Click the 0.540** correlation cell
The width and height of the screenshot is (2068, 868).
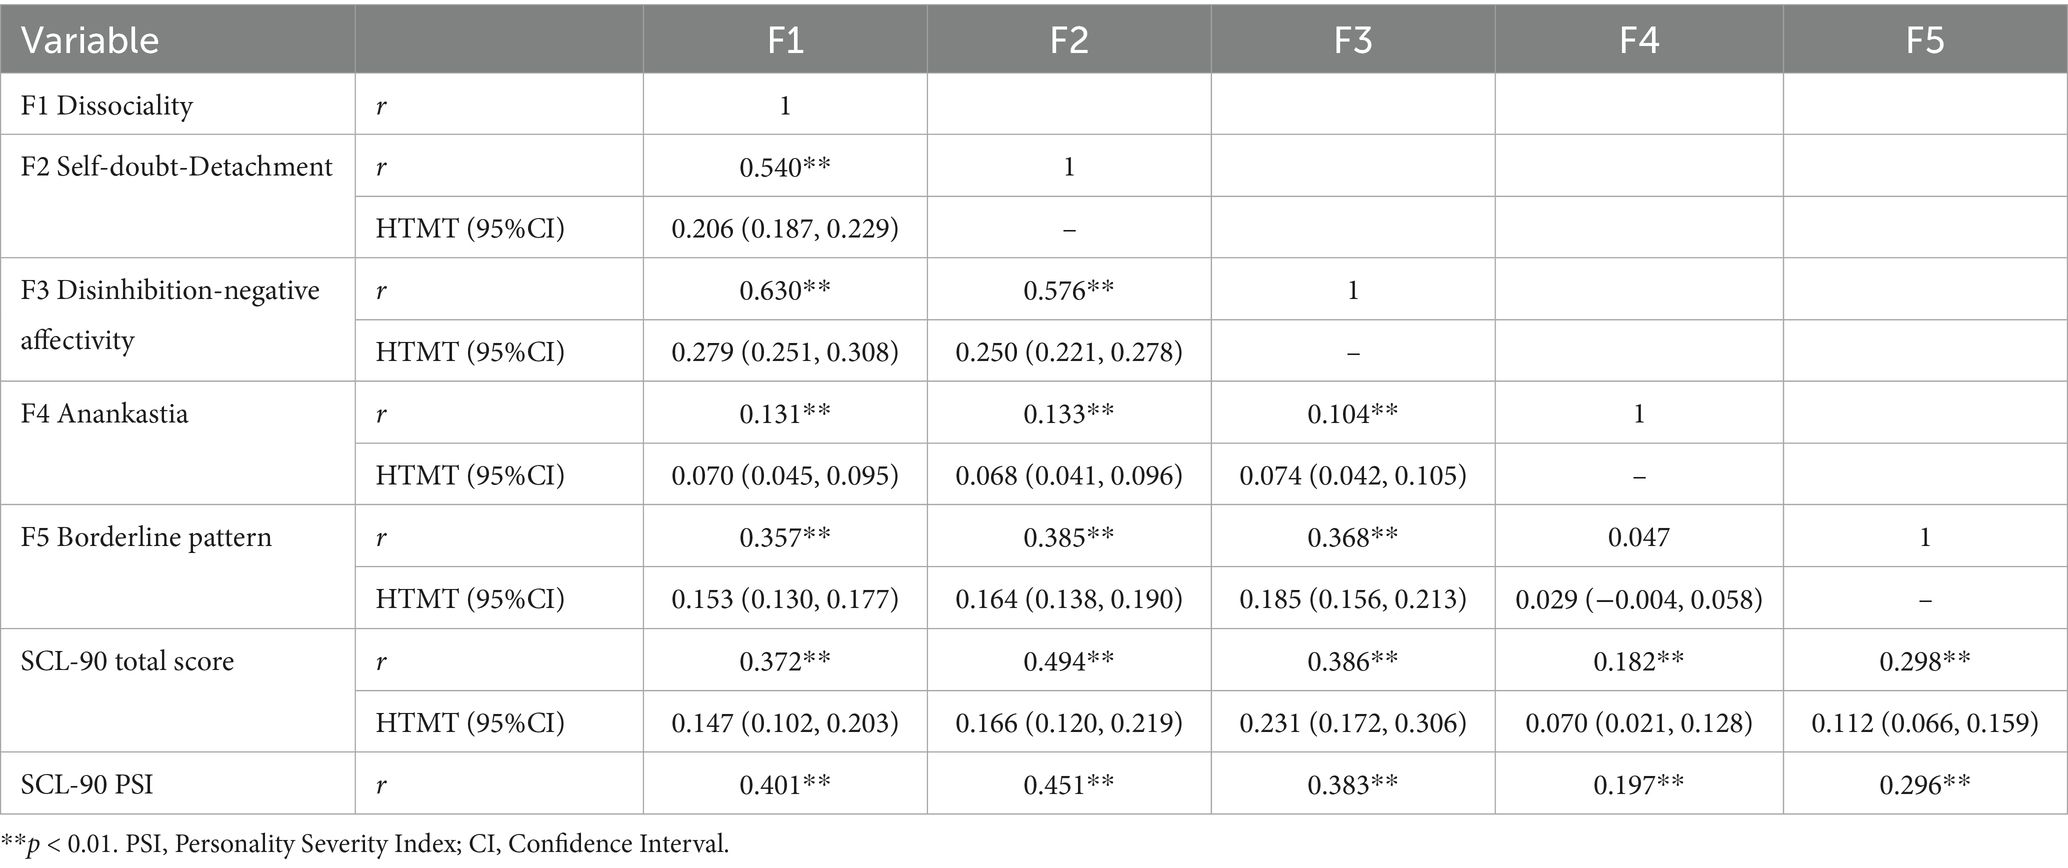click(x=785, y=167)
